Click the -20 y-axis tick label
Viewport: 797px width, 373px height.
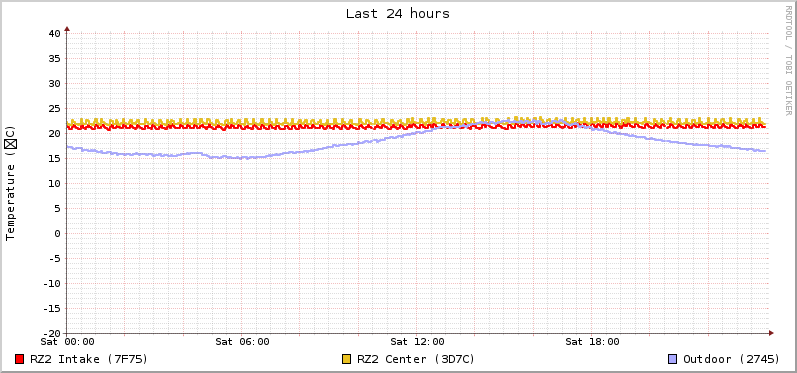coord(51,333)
